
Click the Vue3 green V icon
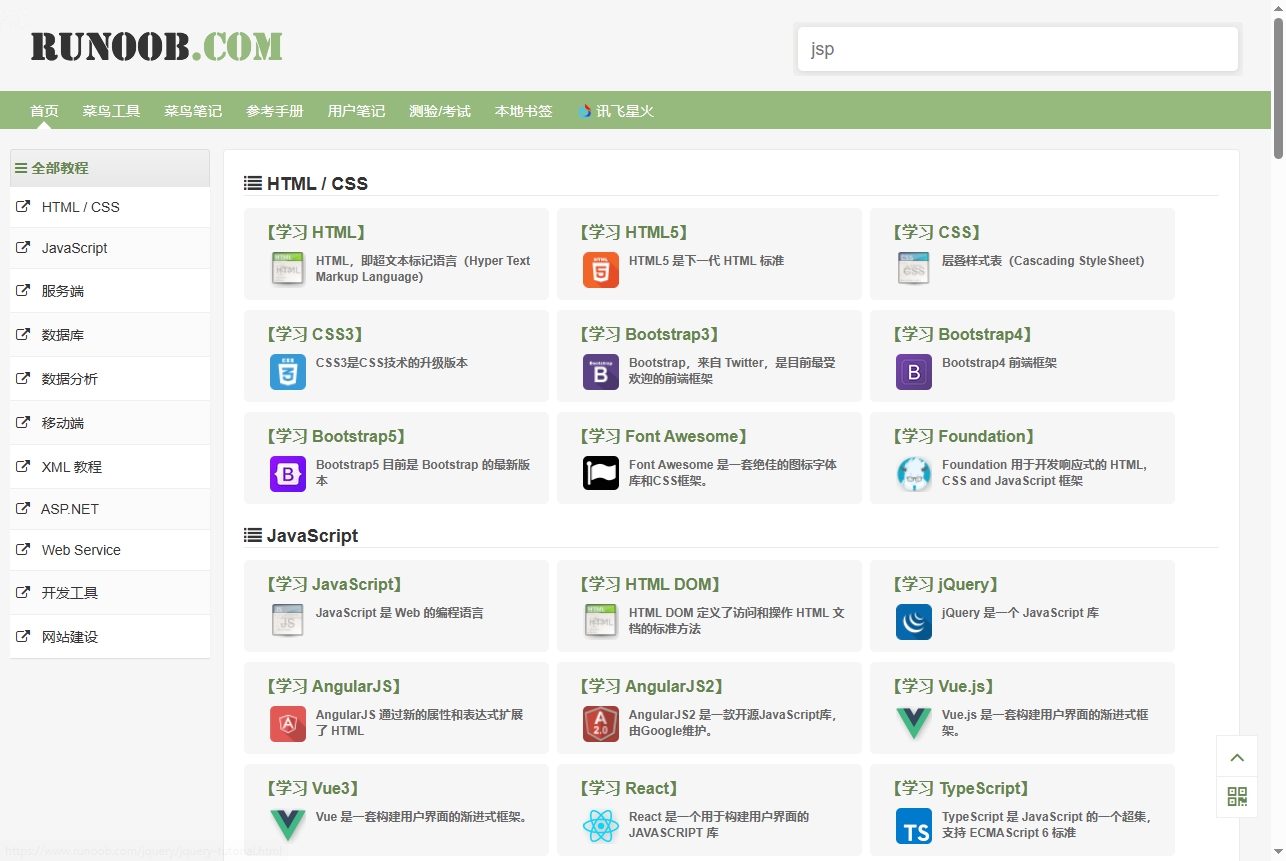pyautogui.click(x=288, y=826)
